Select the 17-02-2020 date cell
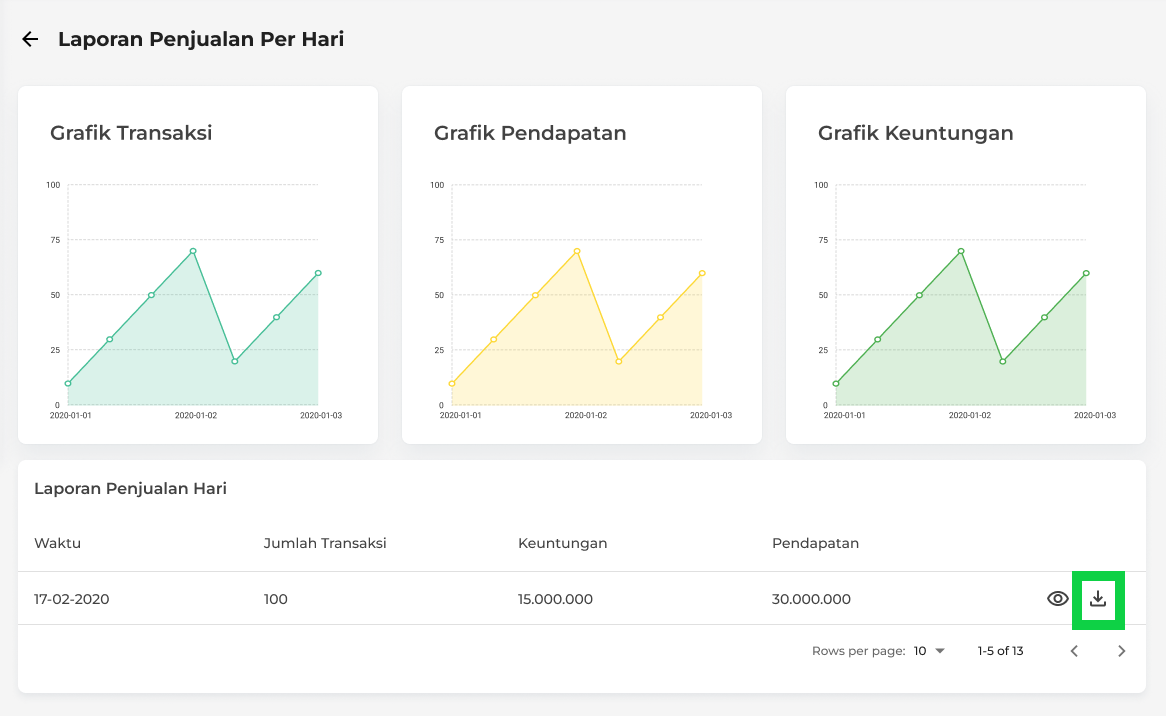 (x=71, y=599)
